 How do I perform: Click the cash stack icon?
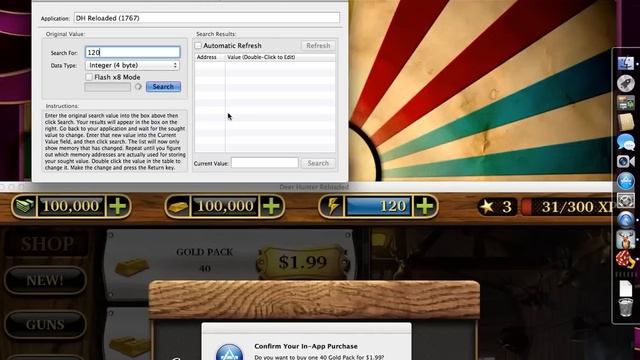[x=24, y=206]
